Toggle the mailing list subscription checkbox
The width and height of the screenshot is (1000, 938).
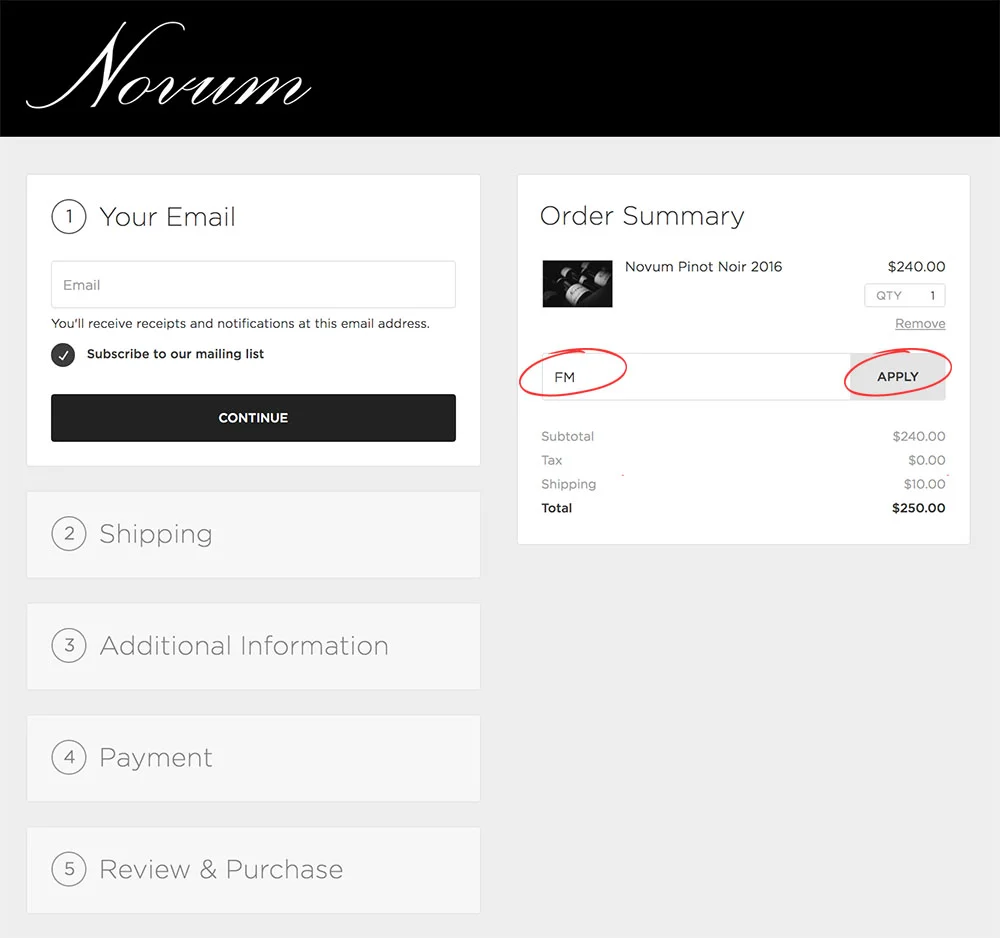coord(63,355)
